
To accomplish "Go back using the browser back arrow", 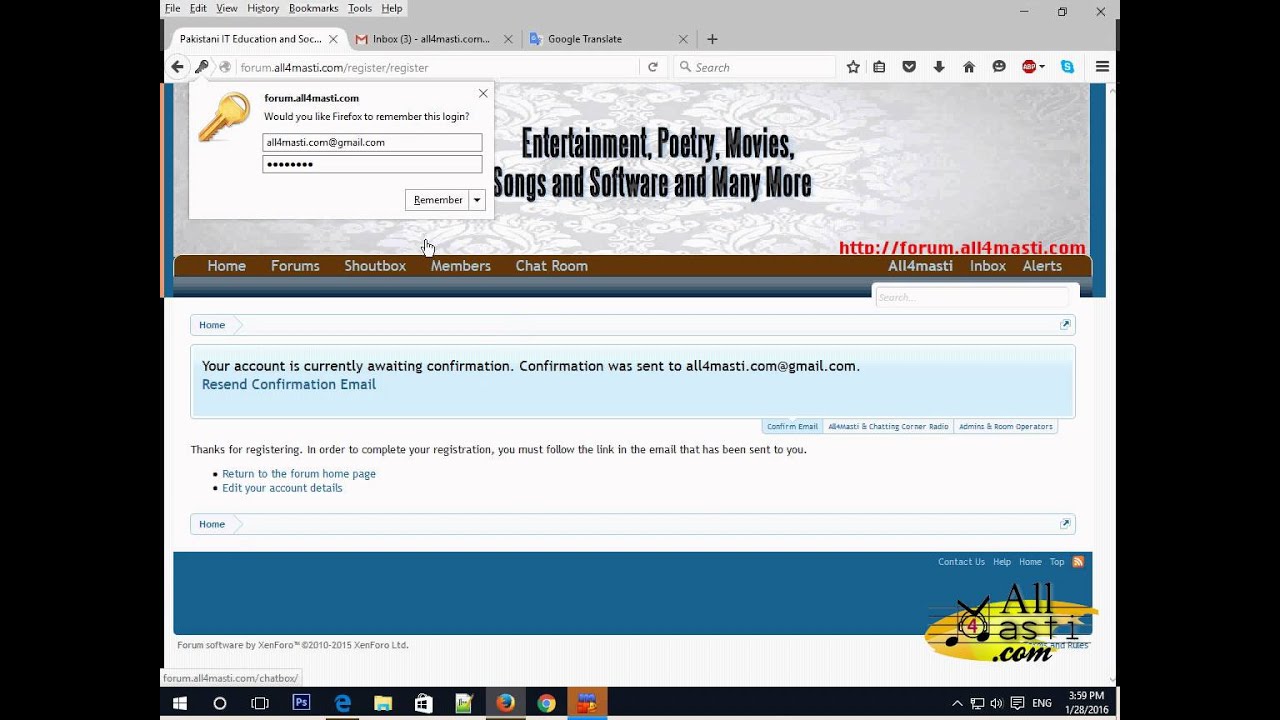I will click(x=178, y=67).
